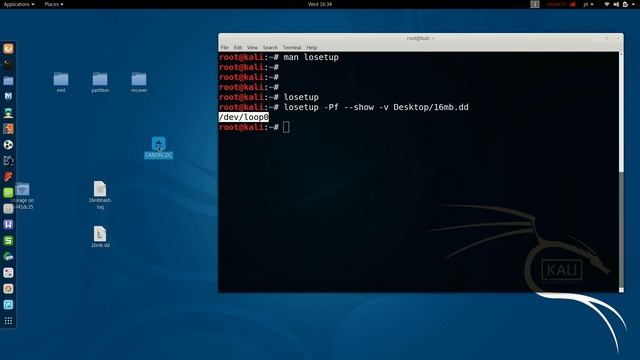Click the workspace switcher icon in top bar
The width and height of the screenshot is (640, 360).
click(x=535, y=4)
